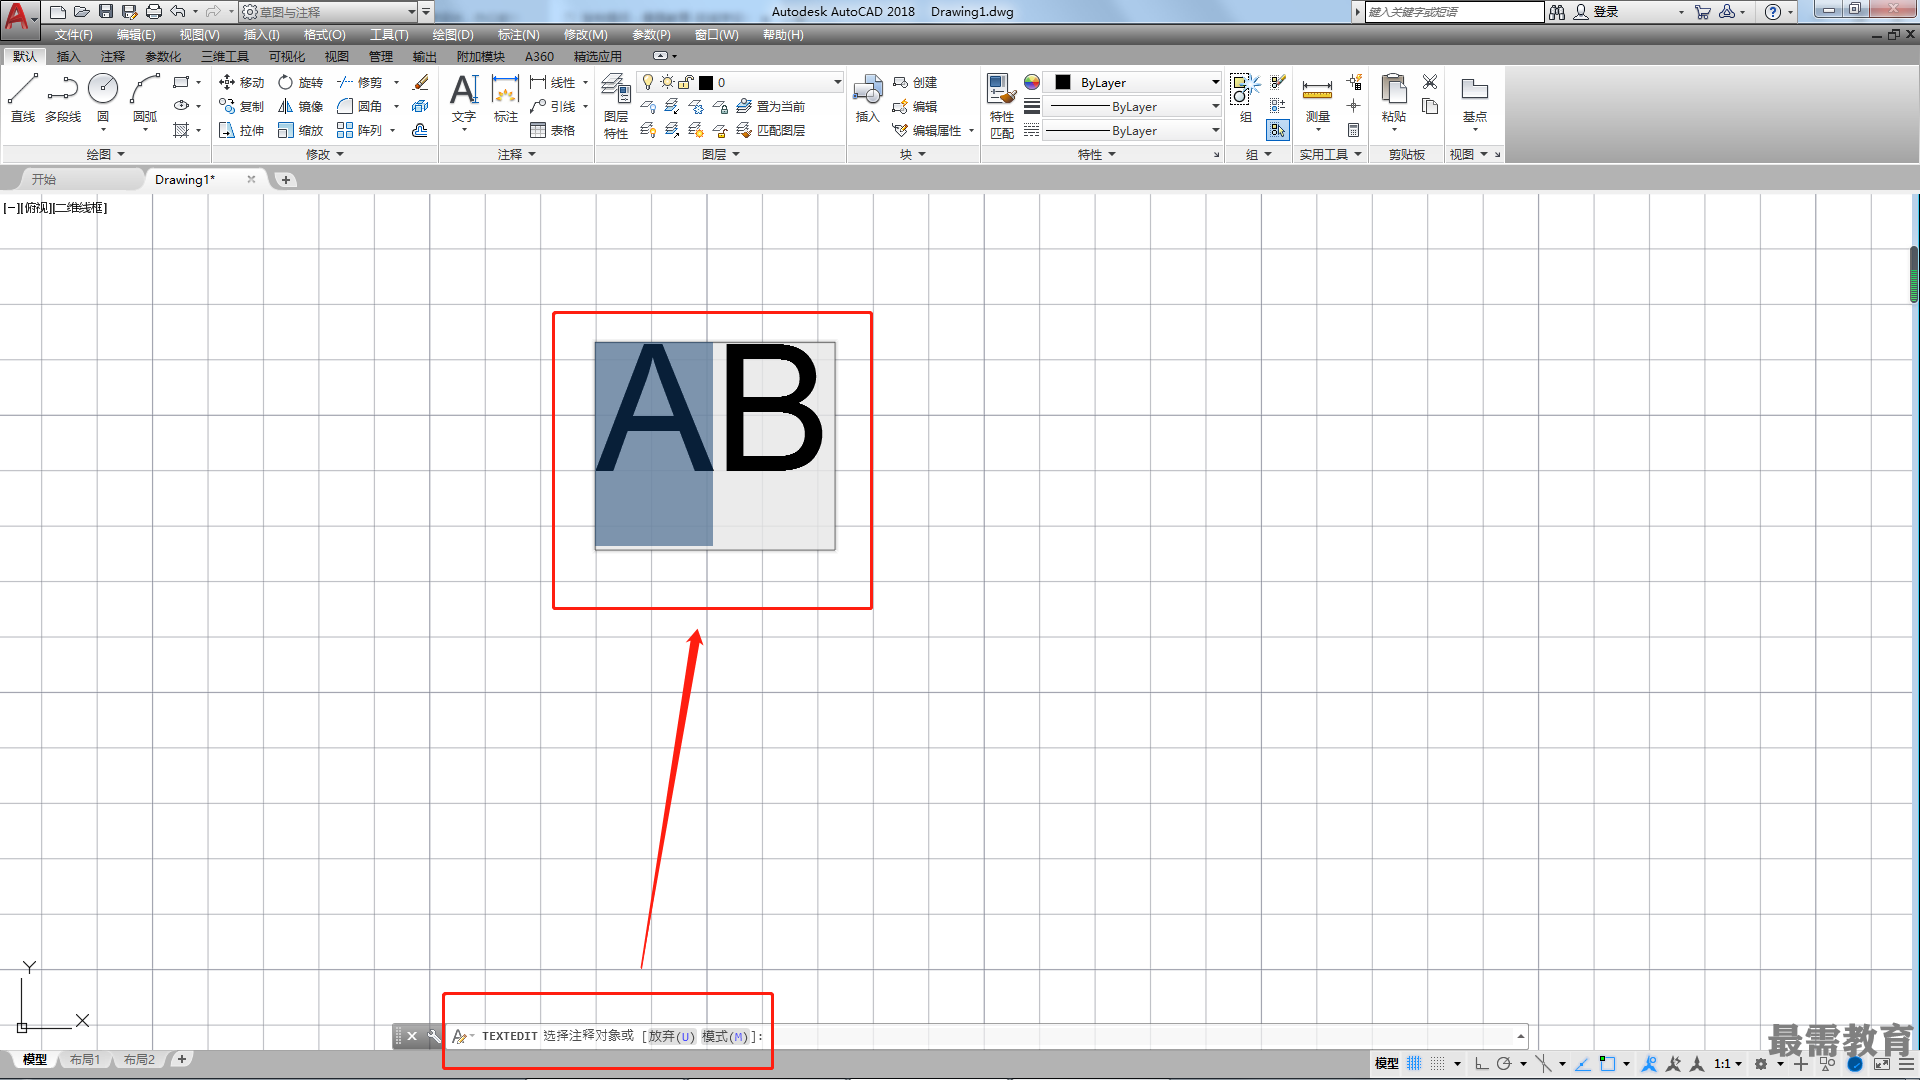The image size is (1920, 1080).
Task: Click the Base point (基点) icon
Action: click(x=1474, y=98)
